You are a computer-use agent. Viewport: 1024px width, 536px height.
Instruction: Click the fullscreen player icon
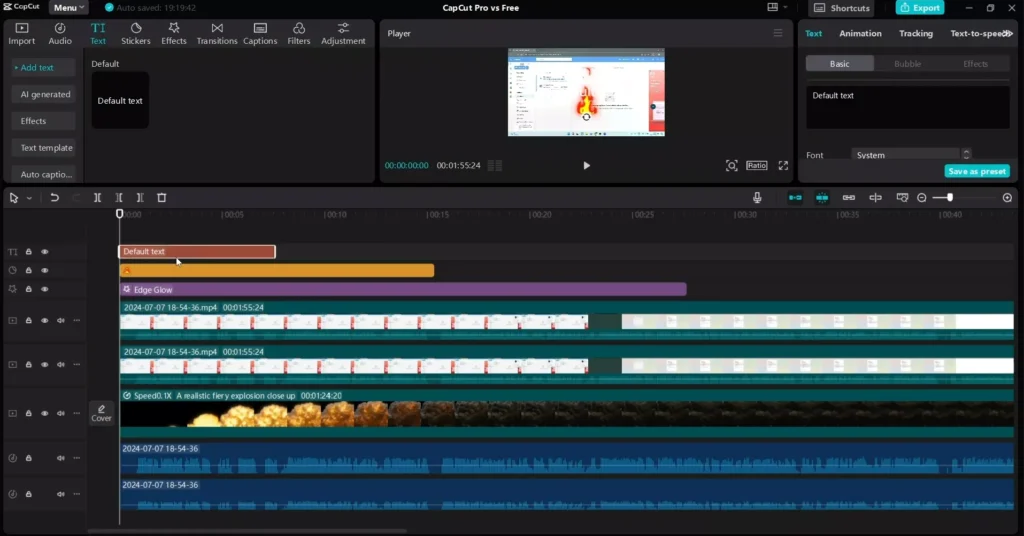pyautogui.click(x=783, y=165)
